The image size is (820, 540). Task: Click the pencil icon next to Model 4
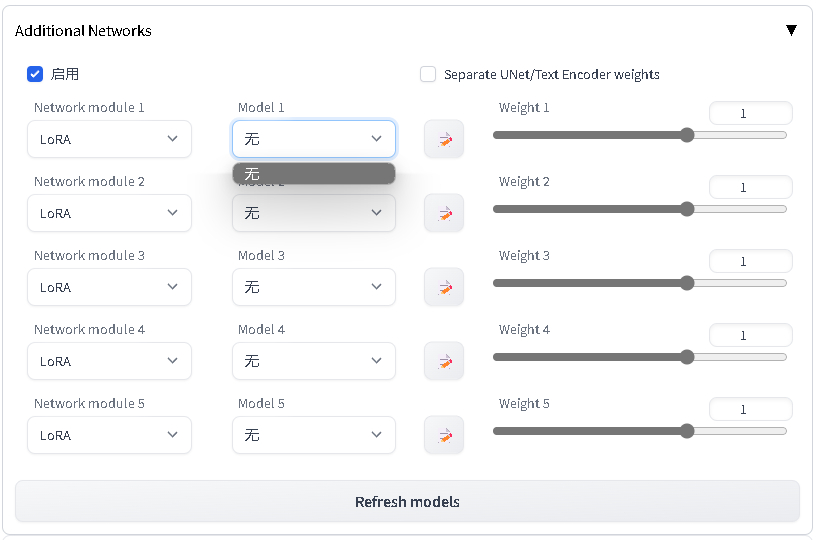pyautogui.click(x=444, y=361)
